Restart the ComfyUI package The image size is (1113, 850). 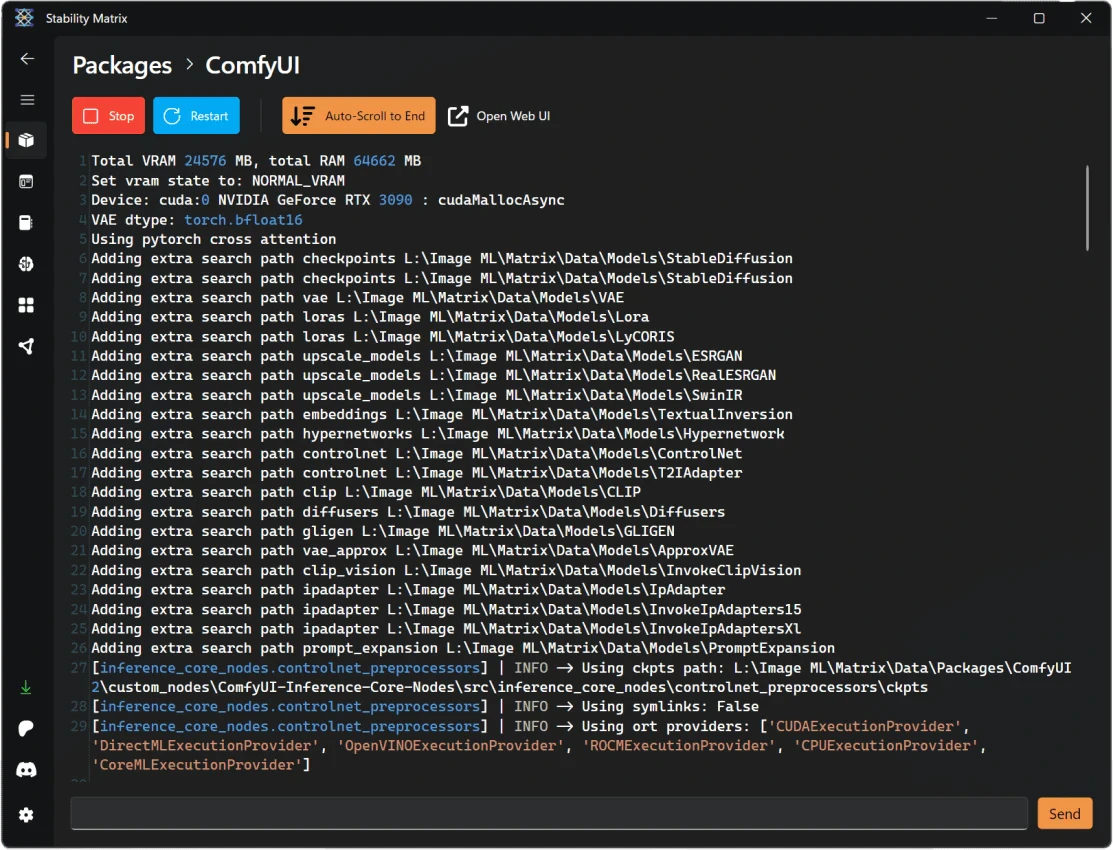(196, 116)
